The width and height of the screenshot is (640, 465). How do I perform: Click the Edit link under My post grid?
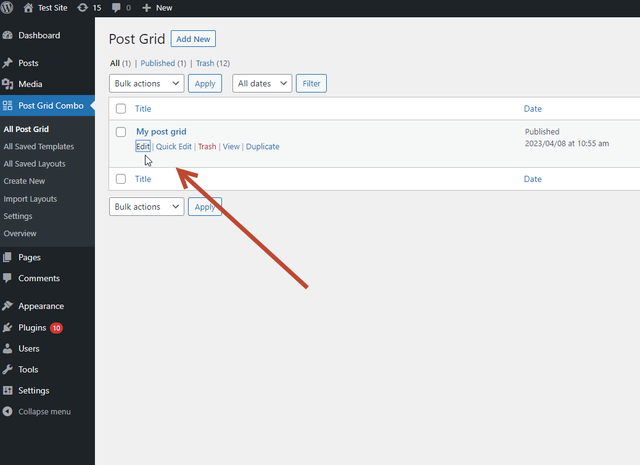point(143,146)
